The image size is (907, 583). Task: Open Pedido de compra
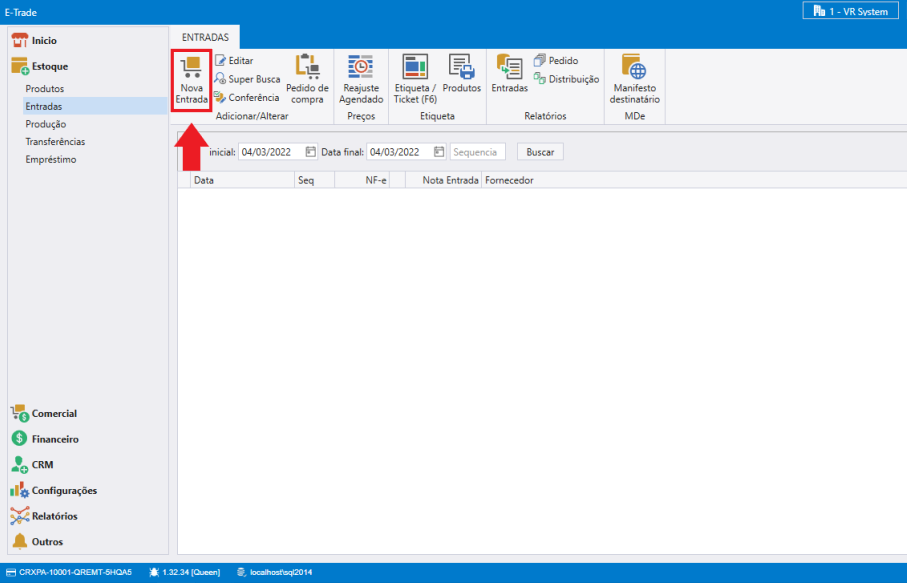307,79
